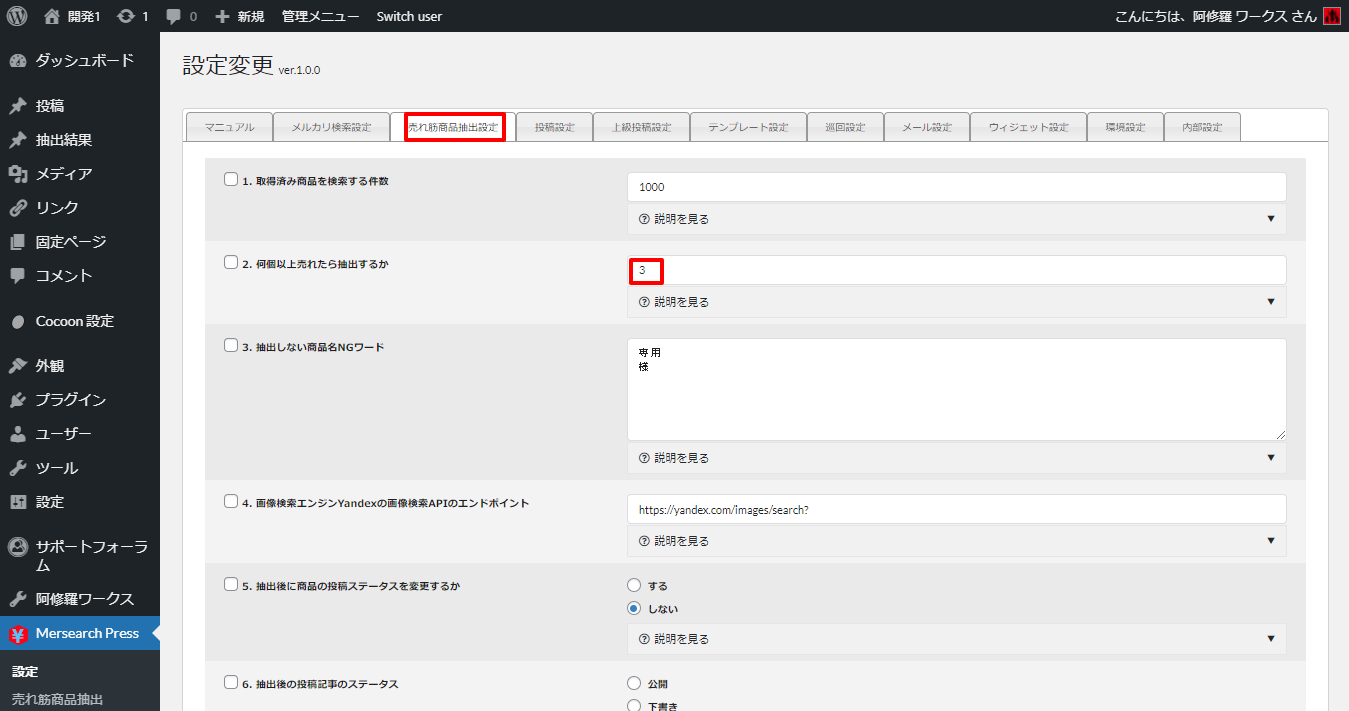Viewport: 1349px width, 711px height.
Task: Select the 公開 radio button for setting 6
Action: point(633,684)
